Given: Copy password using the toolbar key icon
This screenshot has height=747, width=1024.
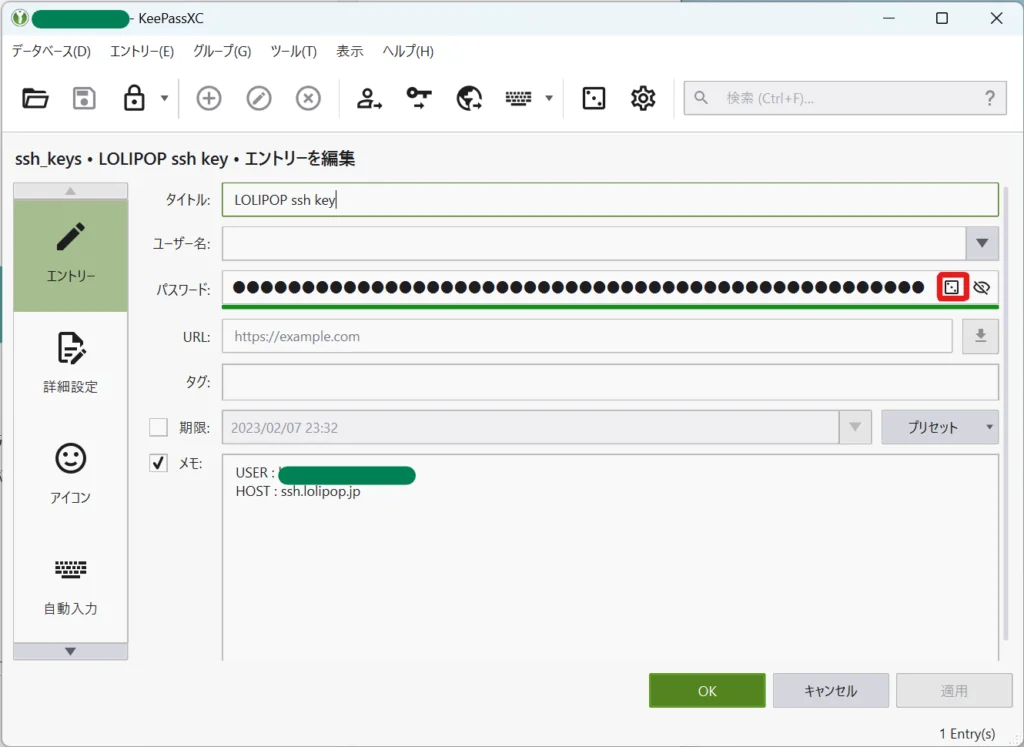Looking at the screenshot, I should 419,98.
